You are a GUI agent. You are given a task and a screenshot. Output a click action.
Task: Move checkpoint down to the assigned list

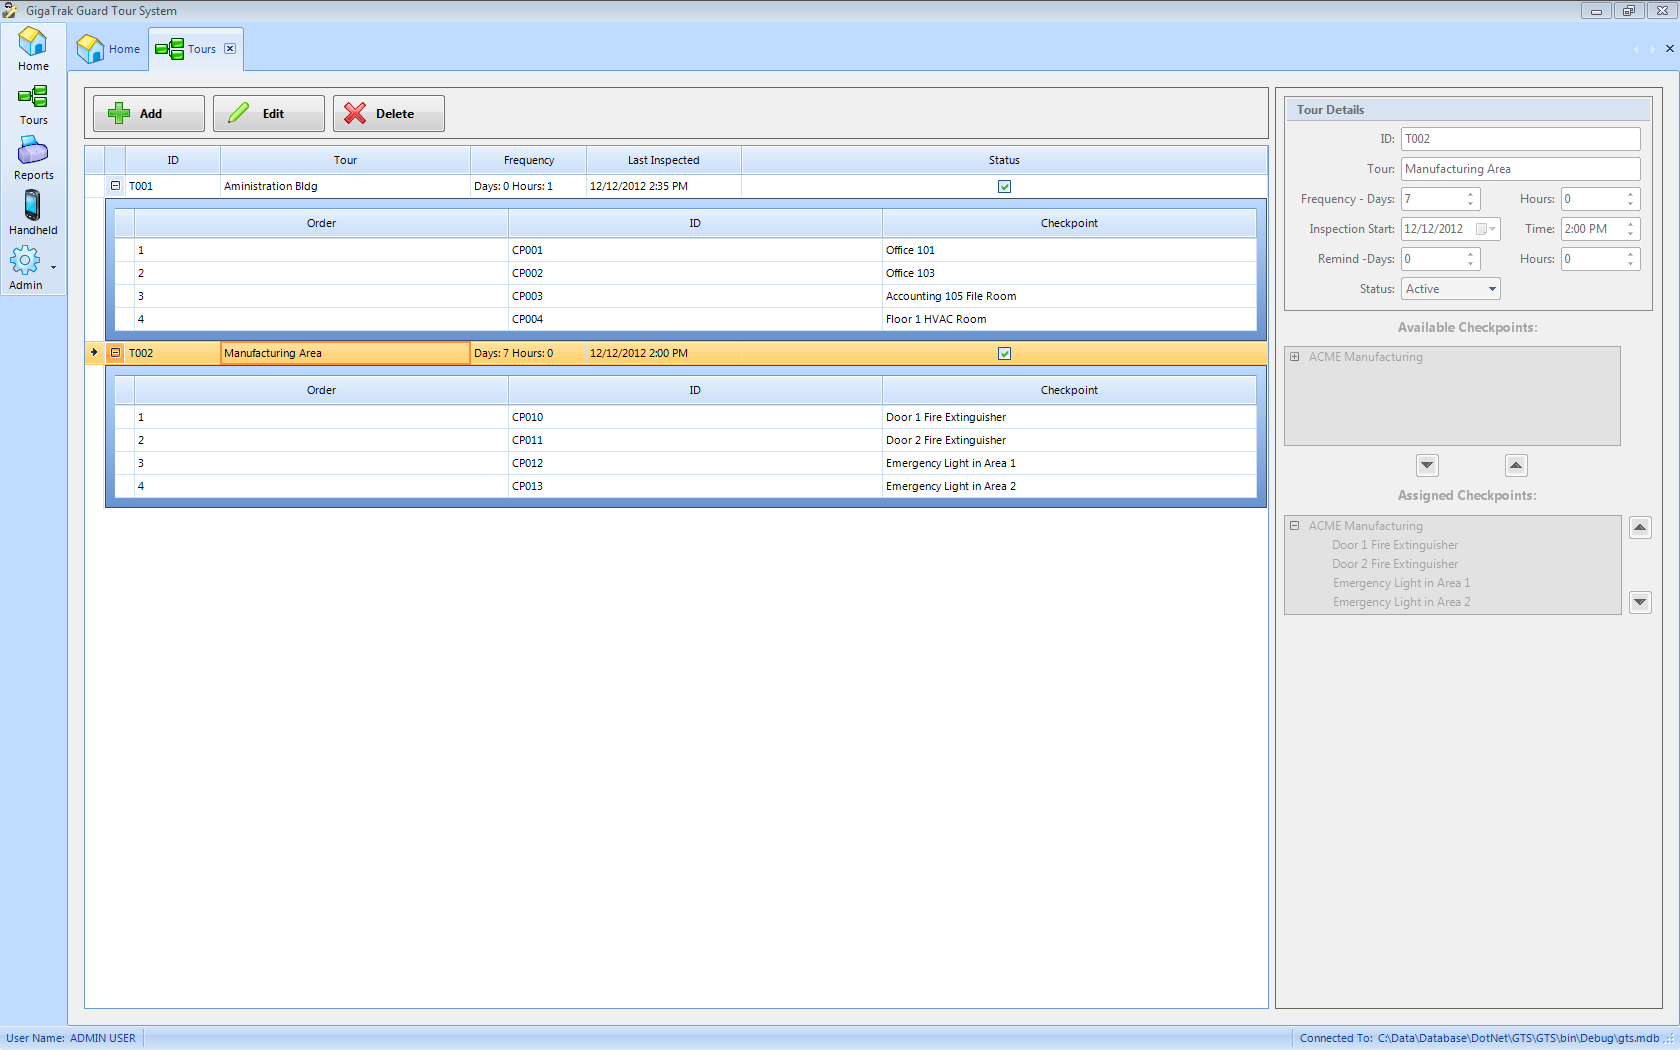coord(1427,465)
